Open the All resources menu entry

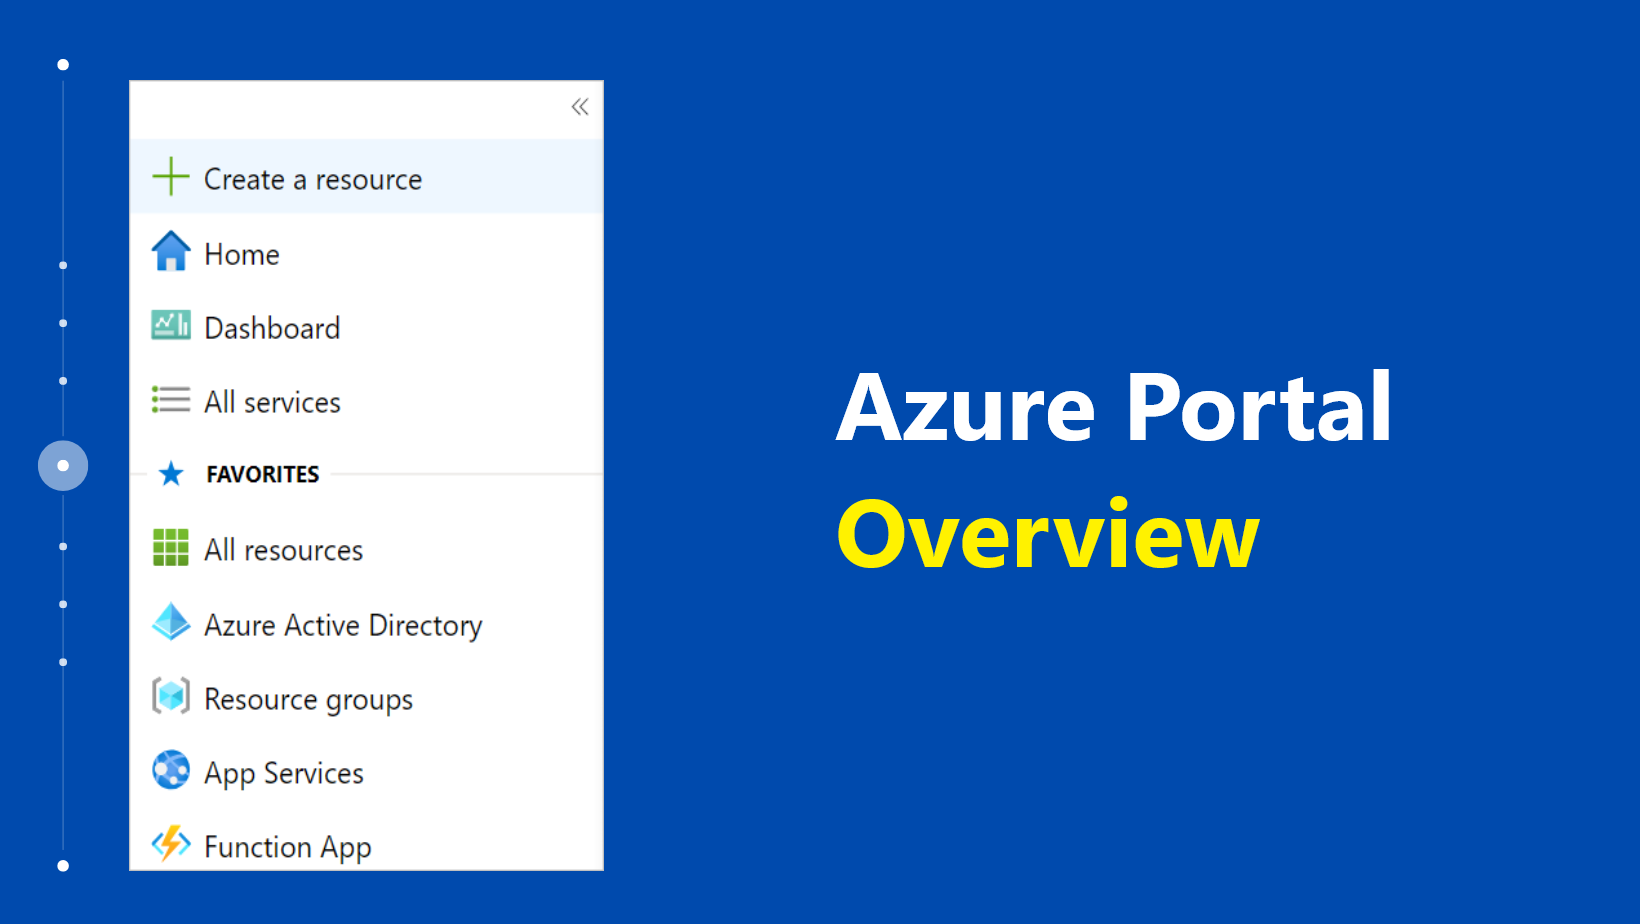click(283, 550)
